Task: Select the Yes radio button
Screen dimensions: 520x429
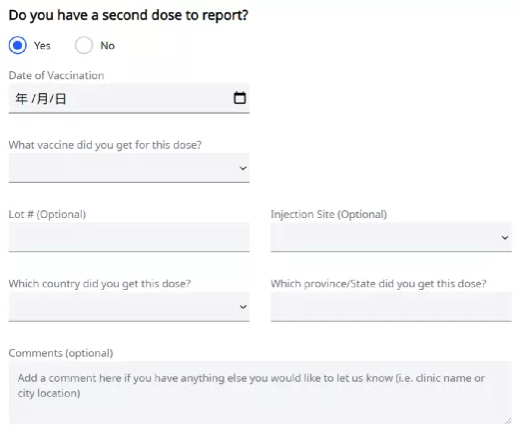Action: pyautogui.click(x=18, y=45)
